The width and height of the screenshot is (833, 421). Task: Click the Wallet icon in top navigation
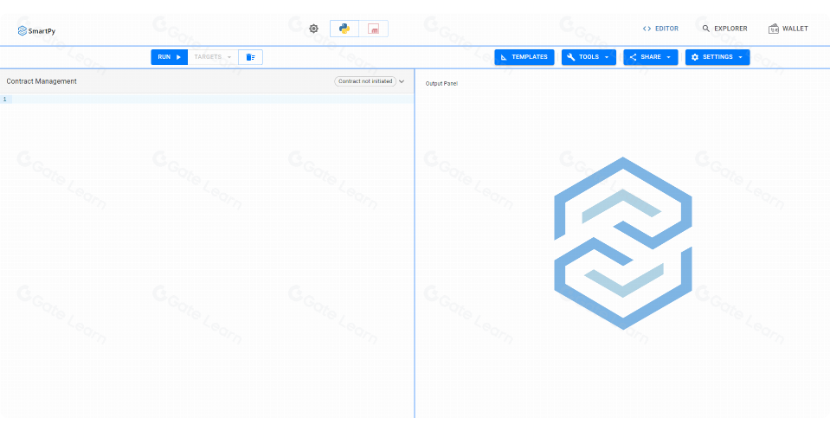[774, 29]
